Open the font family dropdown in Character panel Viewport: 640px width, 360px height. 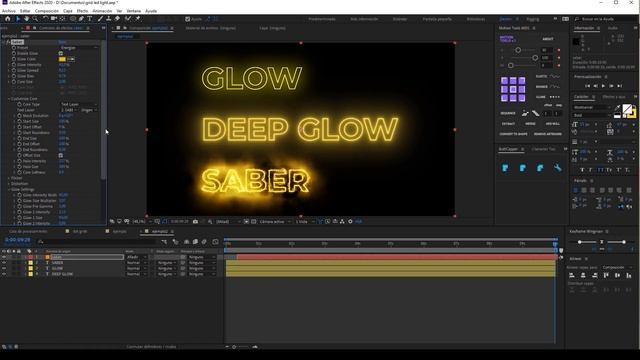tap(593, 107)
